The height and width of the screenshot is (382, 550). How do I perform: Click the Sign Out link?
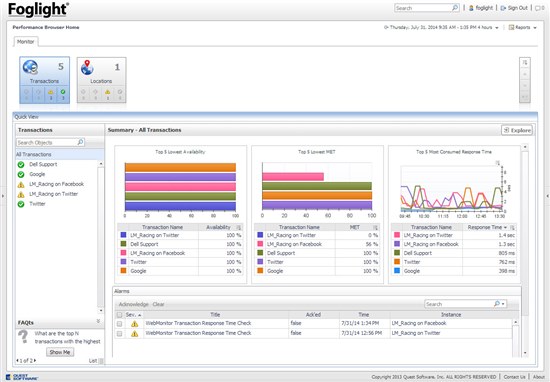coord(517,8)
